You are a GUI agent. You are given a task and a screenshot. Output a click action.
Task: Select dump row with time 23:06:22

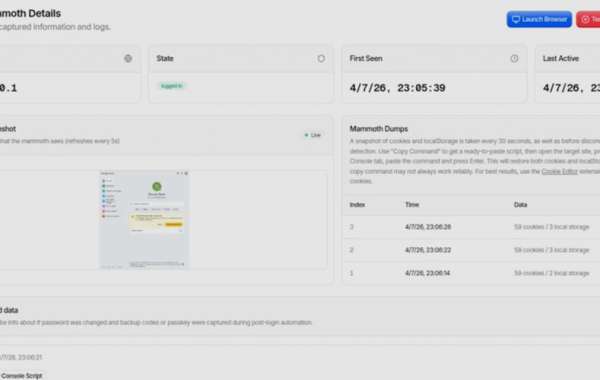pos(471,250)
